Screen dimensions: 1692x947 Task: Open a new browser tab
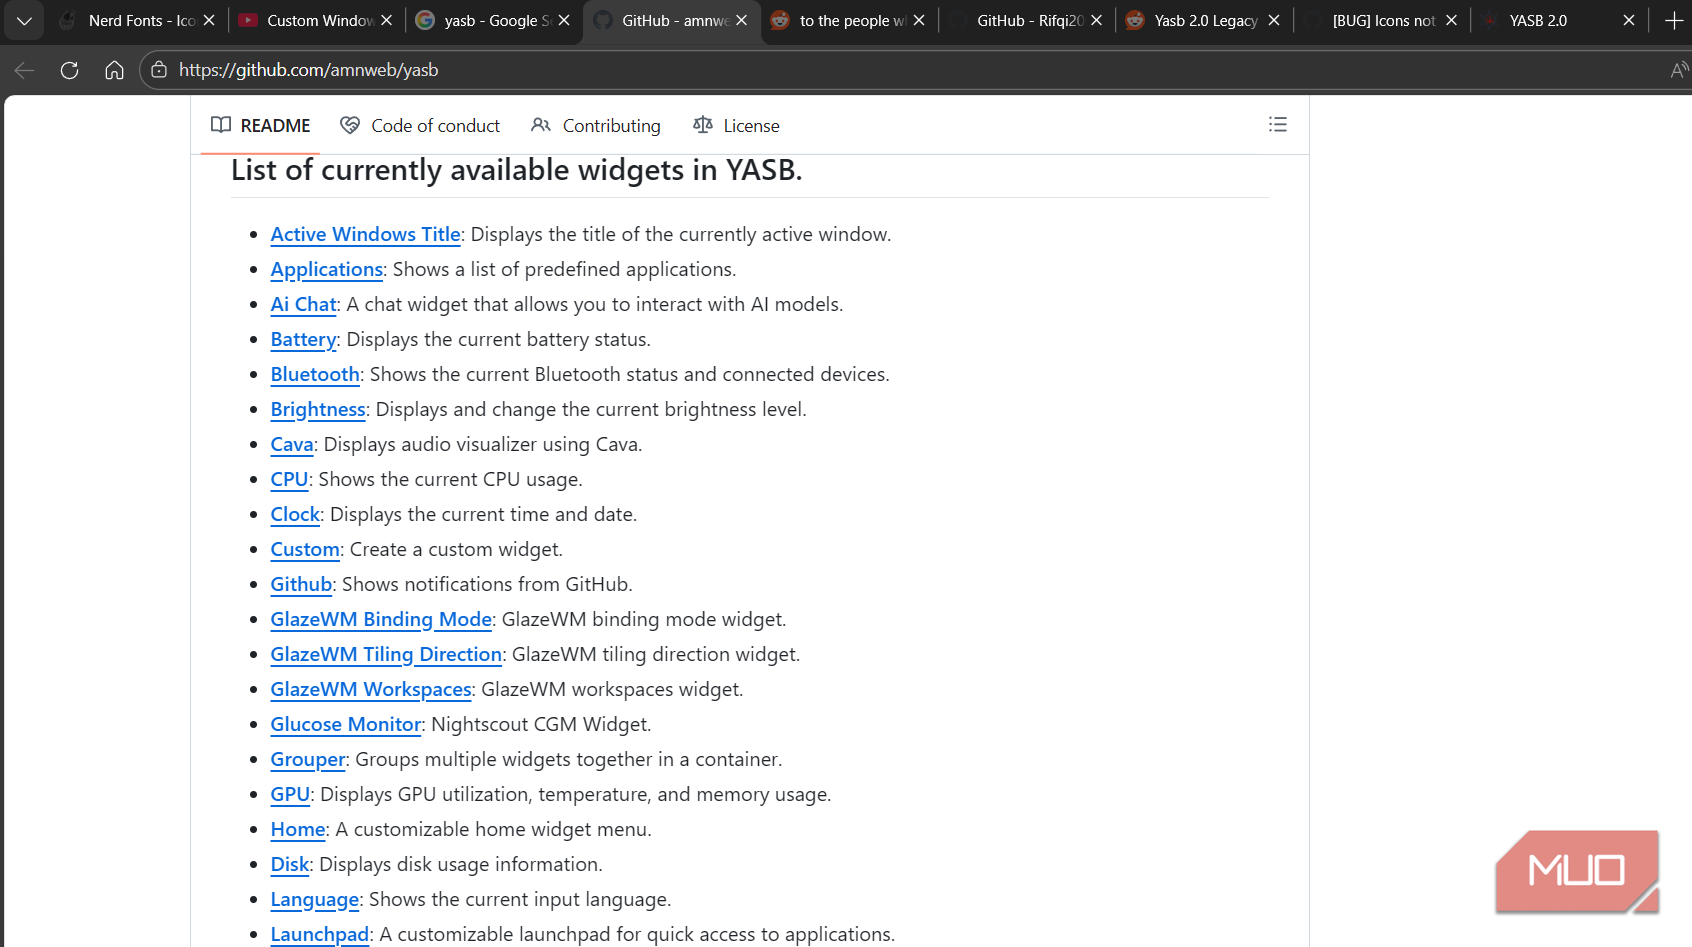[x=1674, y=20]
